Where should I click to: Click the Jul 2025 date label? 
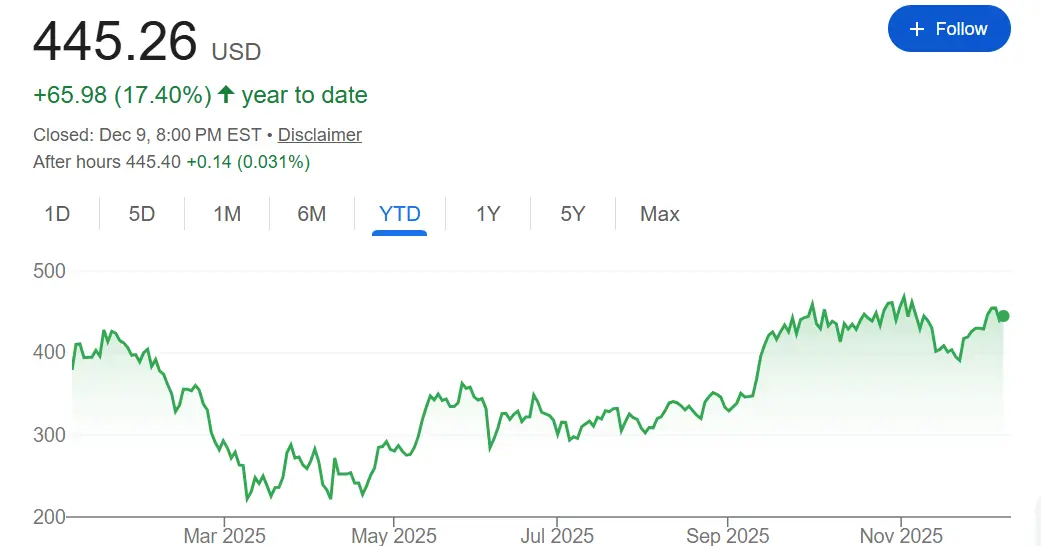[x=559, y=536]
